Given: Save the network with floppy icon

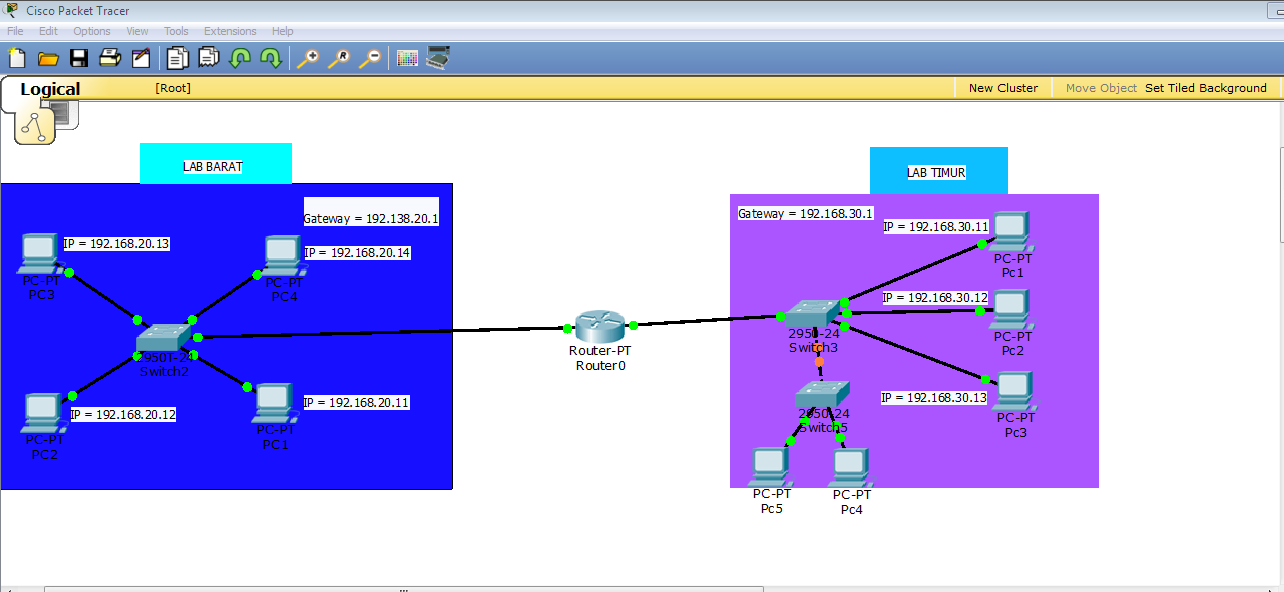Looking at the screenshot, I should click(78, 58).
